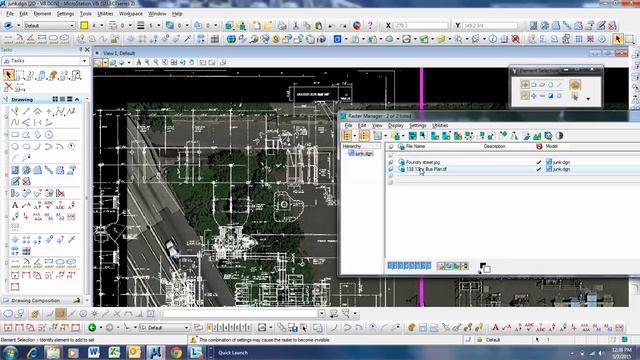Click the X coordinate input field

[x=421, y=26]
